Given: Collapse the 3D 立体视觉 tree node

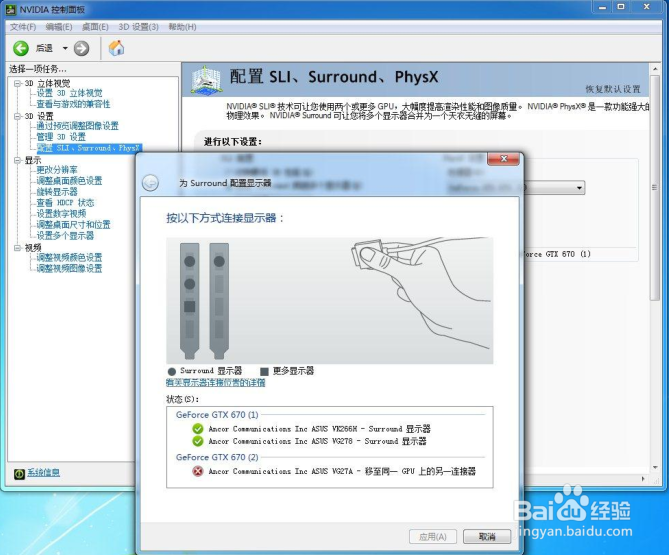Looking at the screenshot, I should (x=17, y=83).
